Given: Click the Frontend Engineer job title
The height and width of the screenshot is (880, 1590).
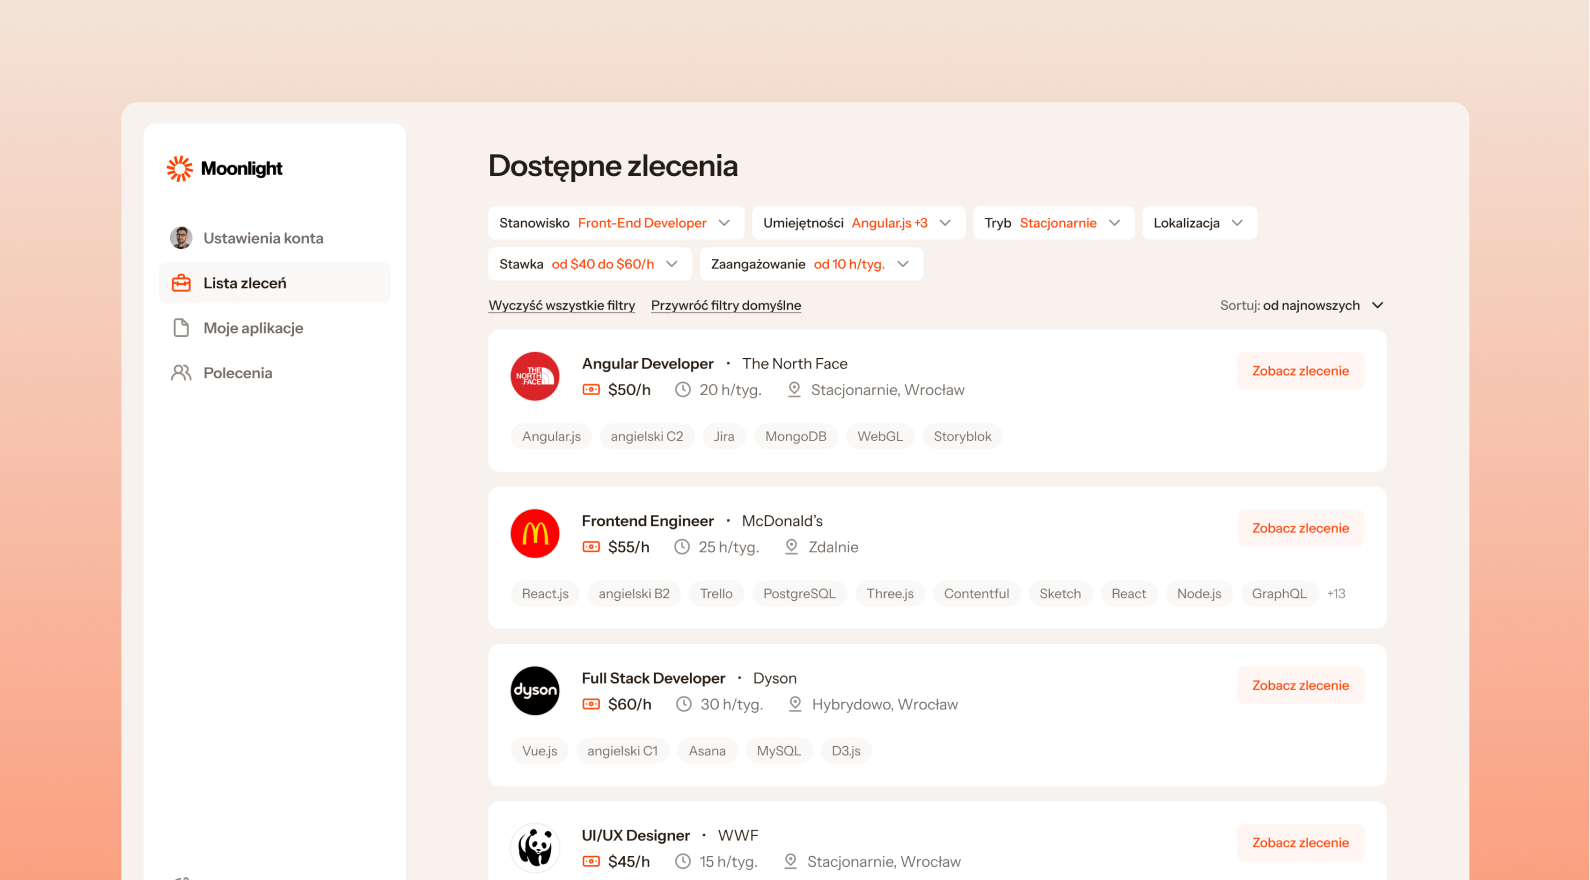Looking at the screenshot, I should point(648,521).
